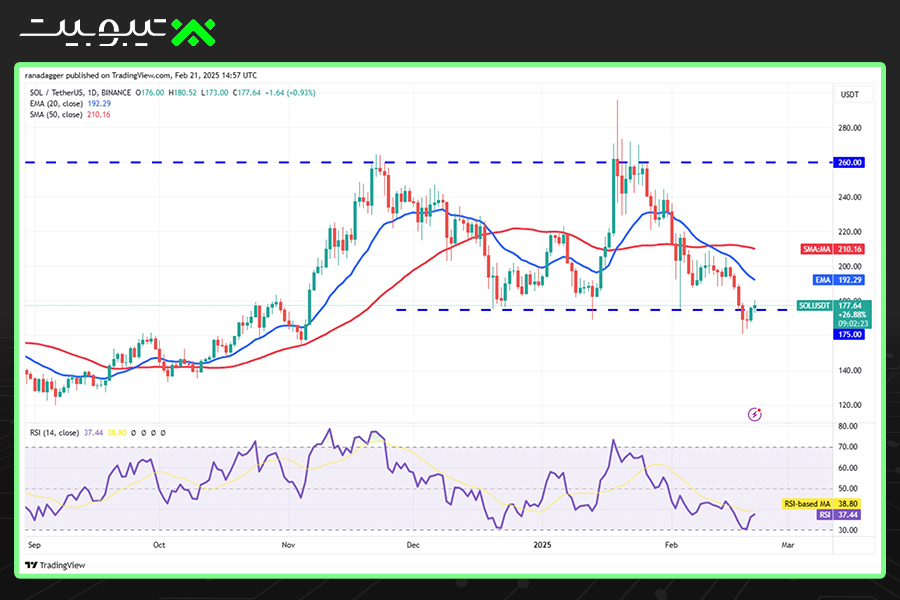Click the purple 37.44 value in the RSI legend

tap(94, 432)
